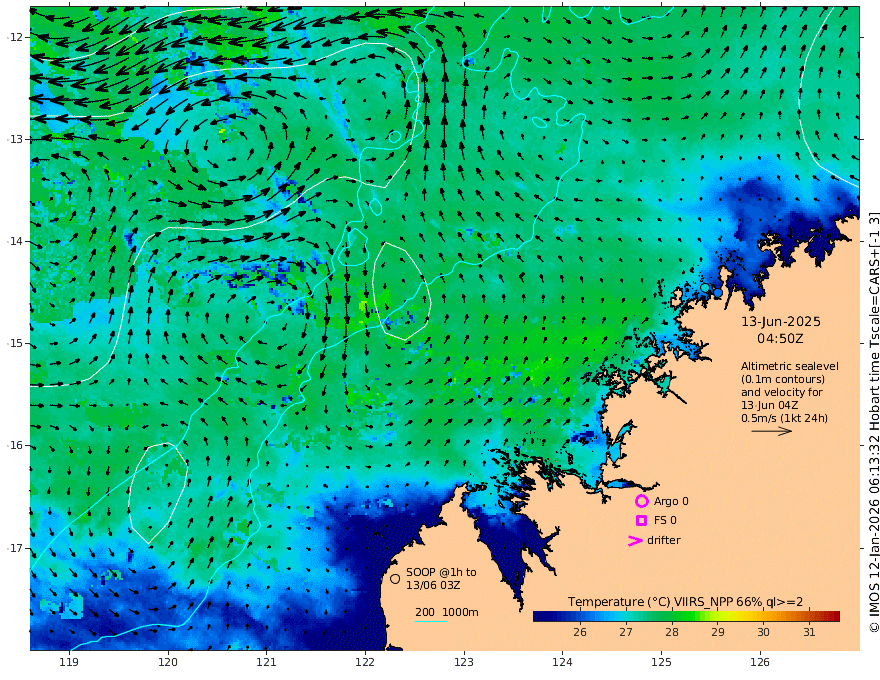The width and height of the screenshot is (880, 680).
Task: Click the latitude -12 axis label
Action: [15, 37]
